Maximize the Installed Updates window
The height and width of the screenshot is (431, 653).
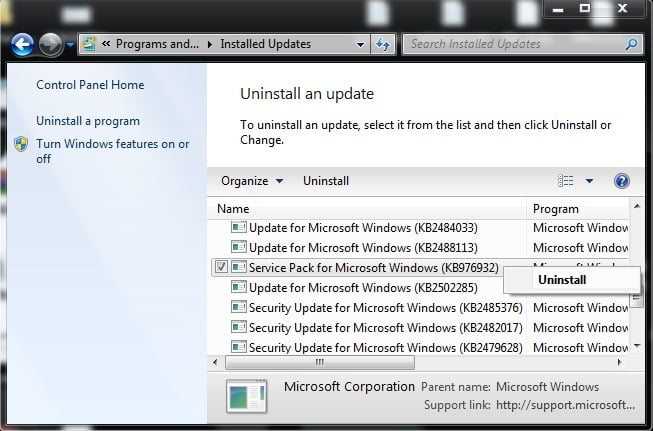tap(585, 8)
